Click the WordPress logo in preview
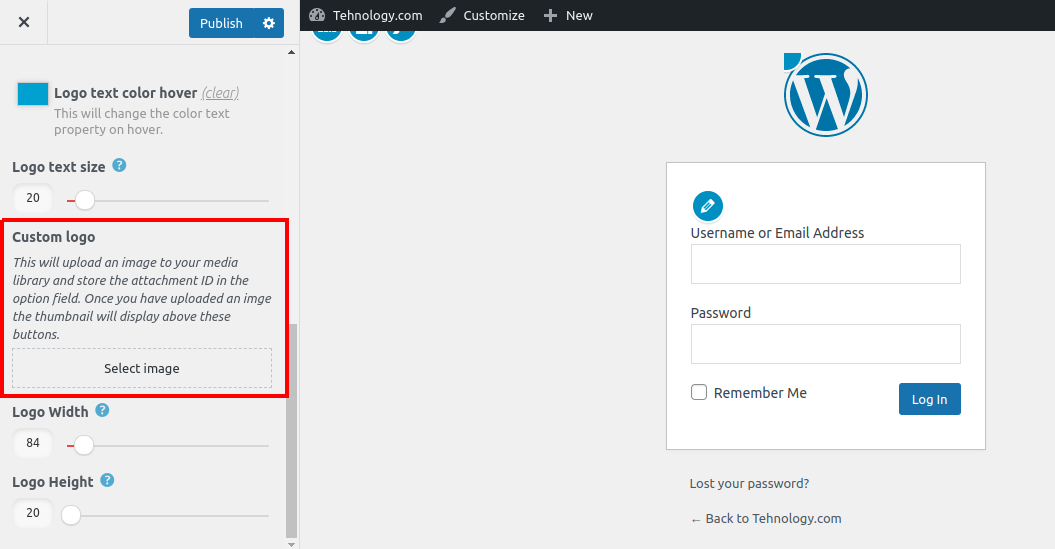 click(826, 96)
